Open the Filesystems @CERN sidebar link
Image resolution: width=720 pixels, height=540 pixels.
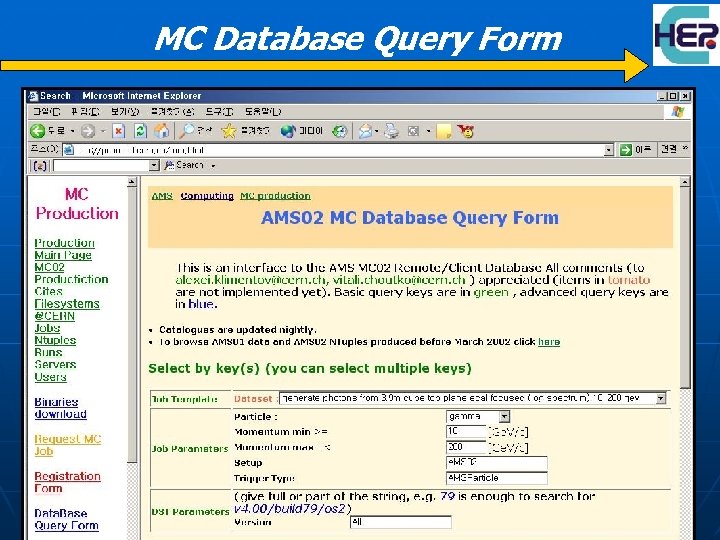(x=67, y=310)
